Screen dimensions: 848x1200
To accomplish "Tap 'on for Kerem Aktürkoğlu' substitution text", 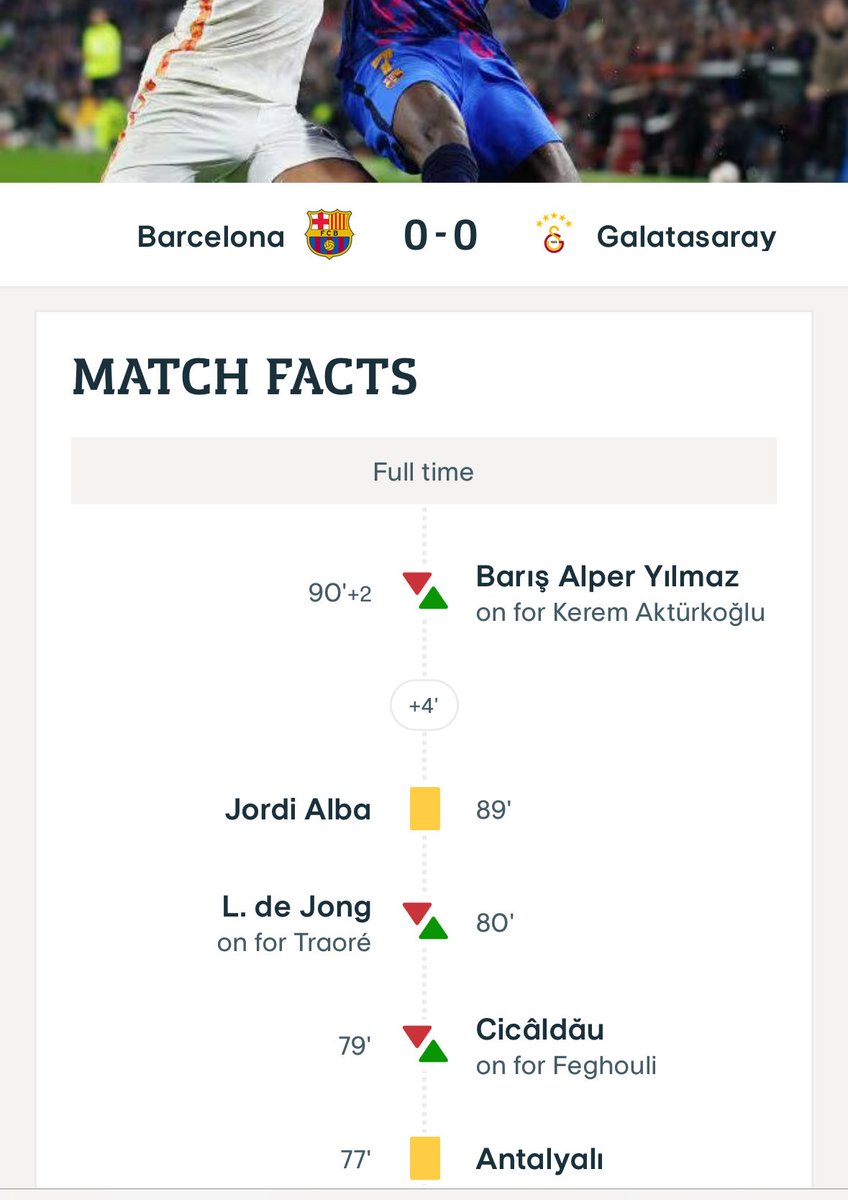I will [x=620, y=612].
